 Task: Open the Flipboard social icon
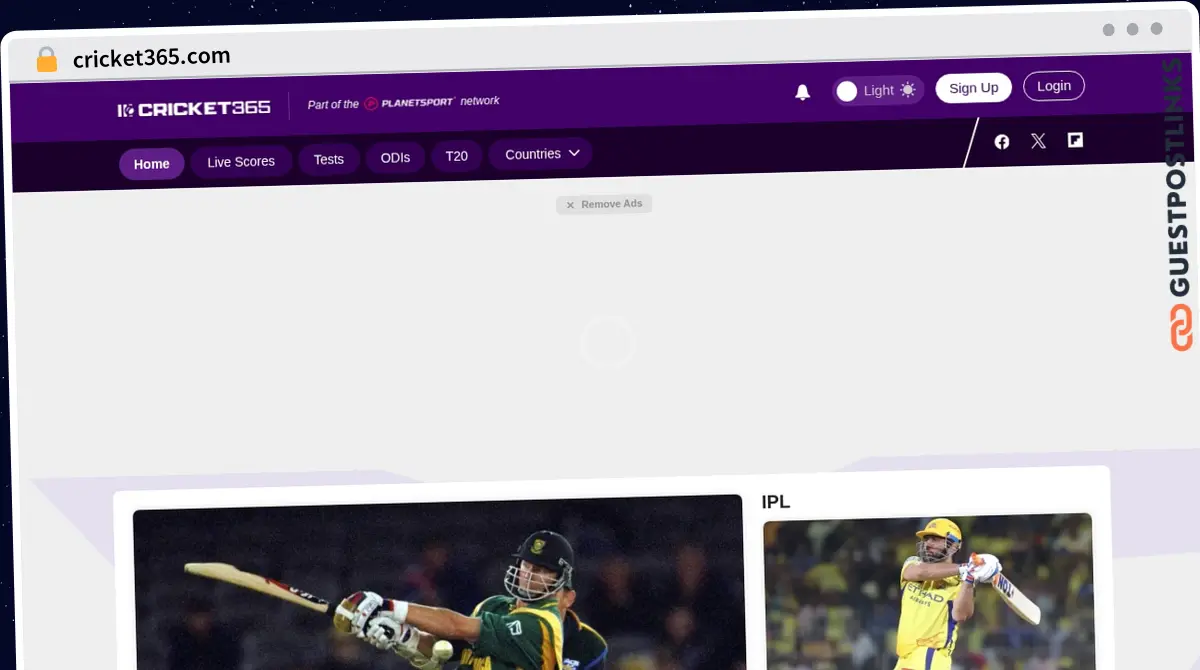tap(1075, 140)
